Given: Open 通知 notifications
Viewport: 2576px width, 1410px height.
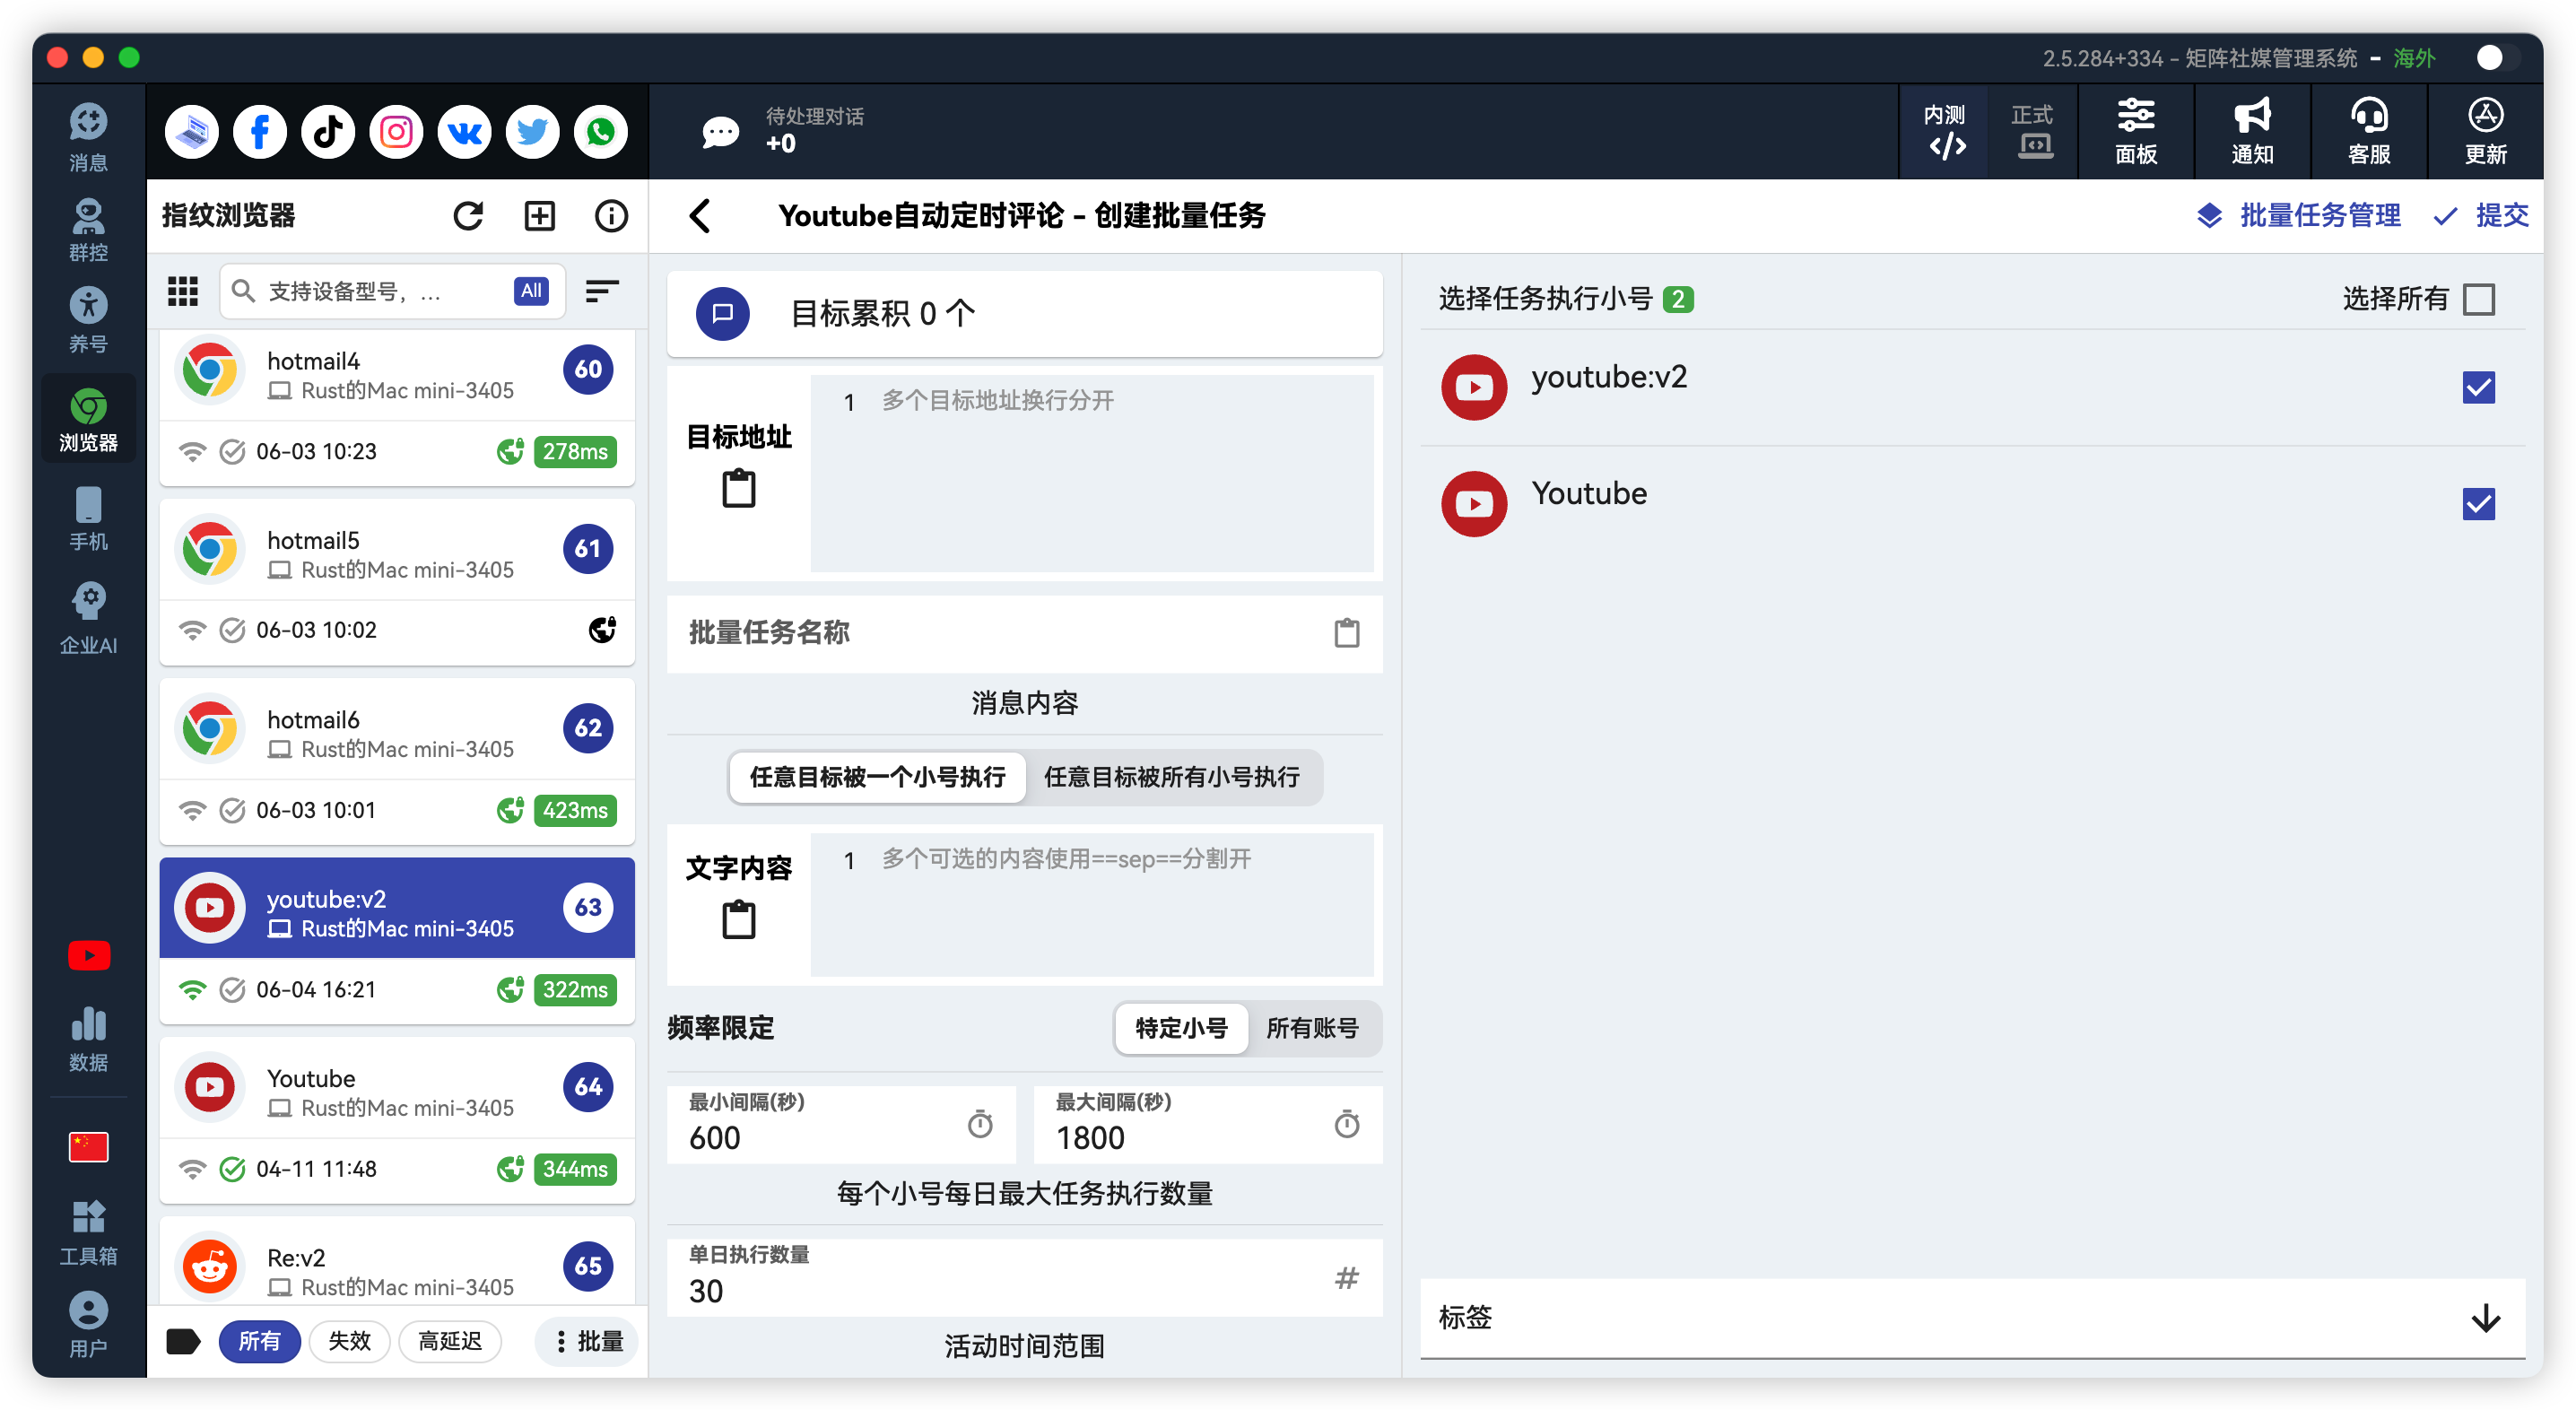Looking at the screenshot, I should coord(2252,132).
